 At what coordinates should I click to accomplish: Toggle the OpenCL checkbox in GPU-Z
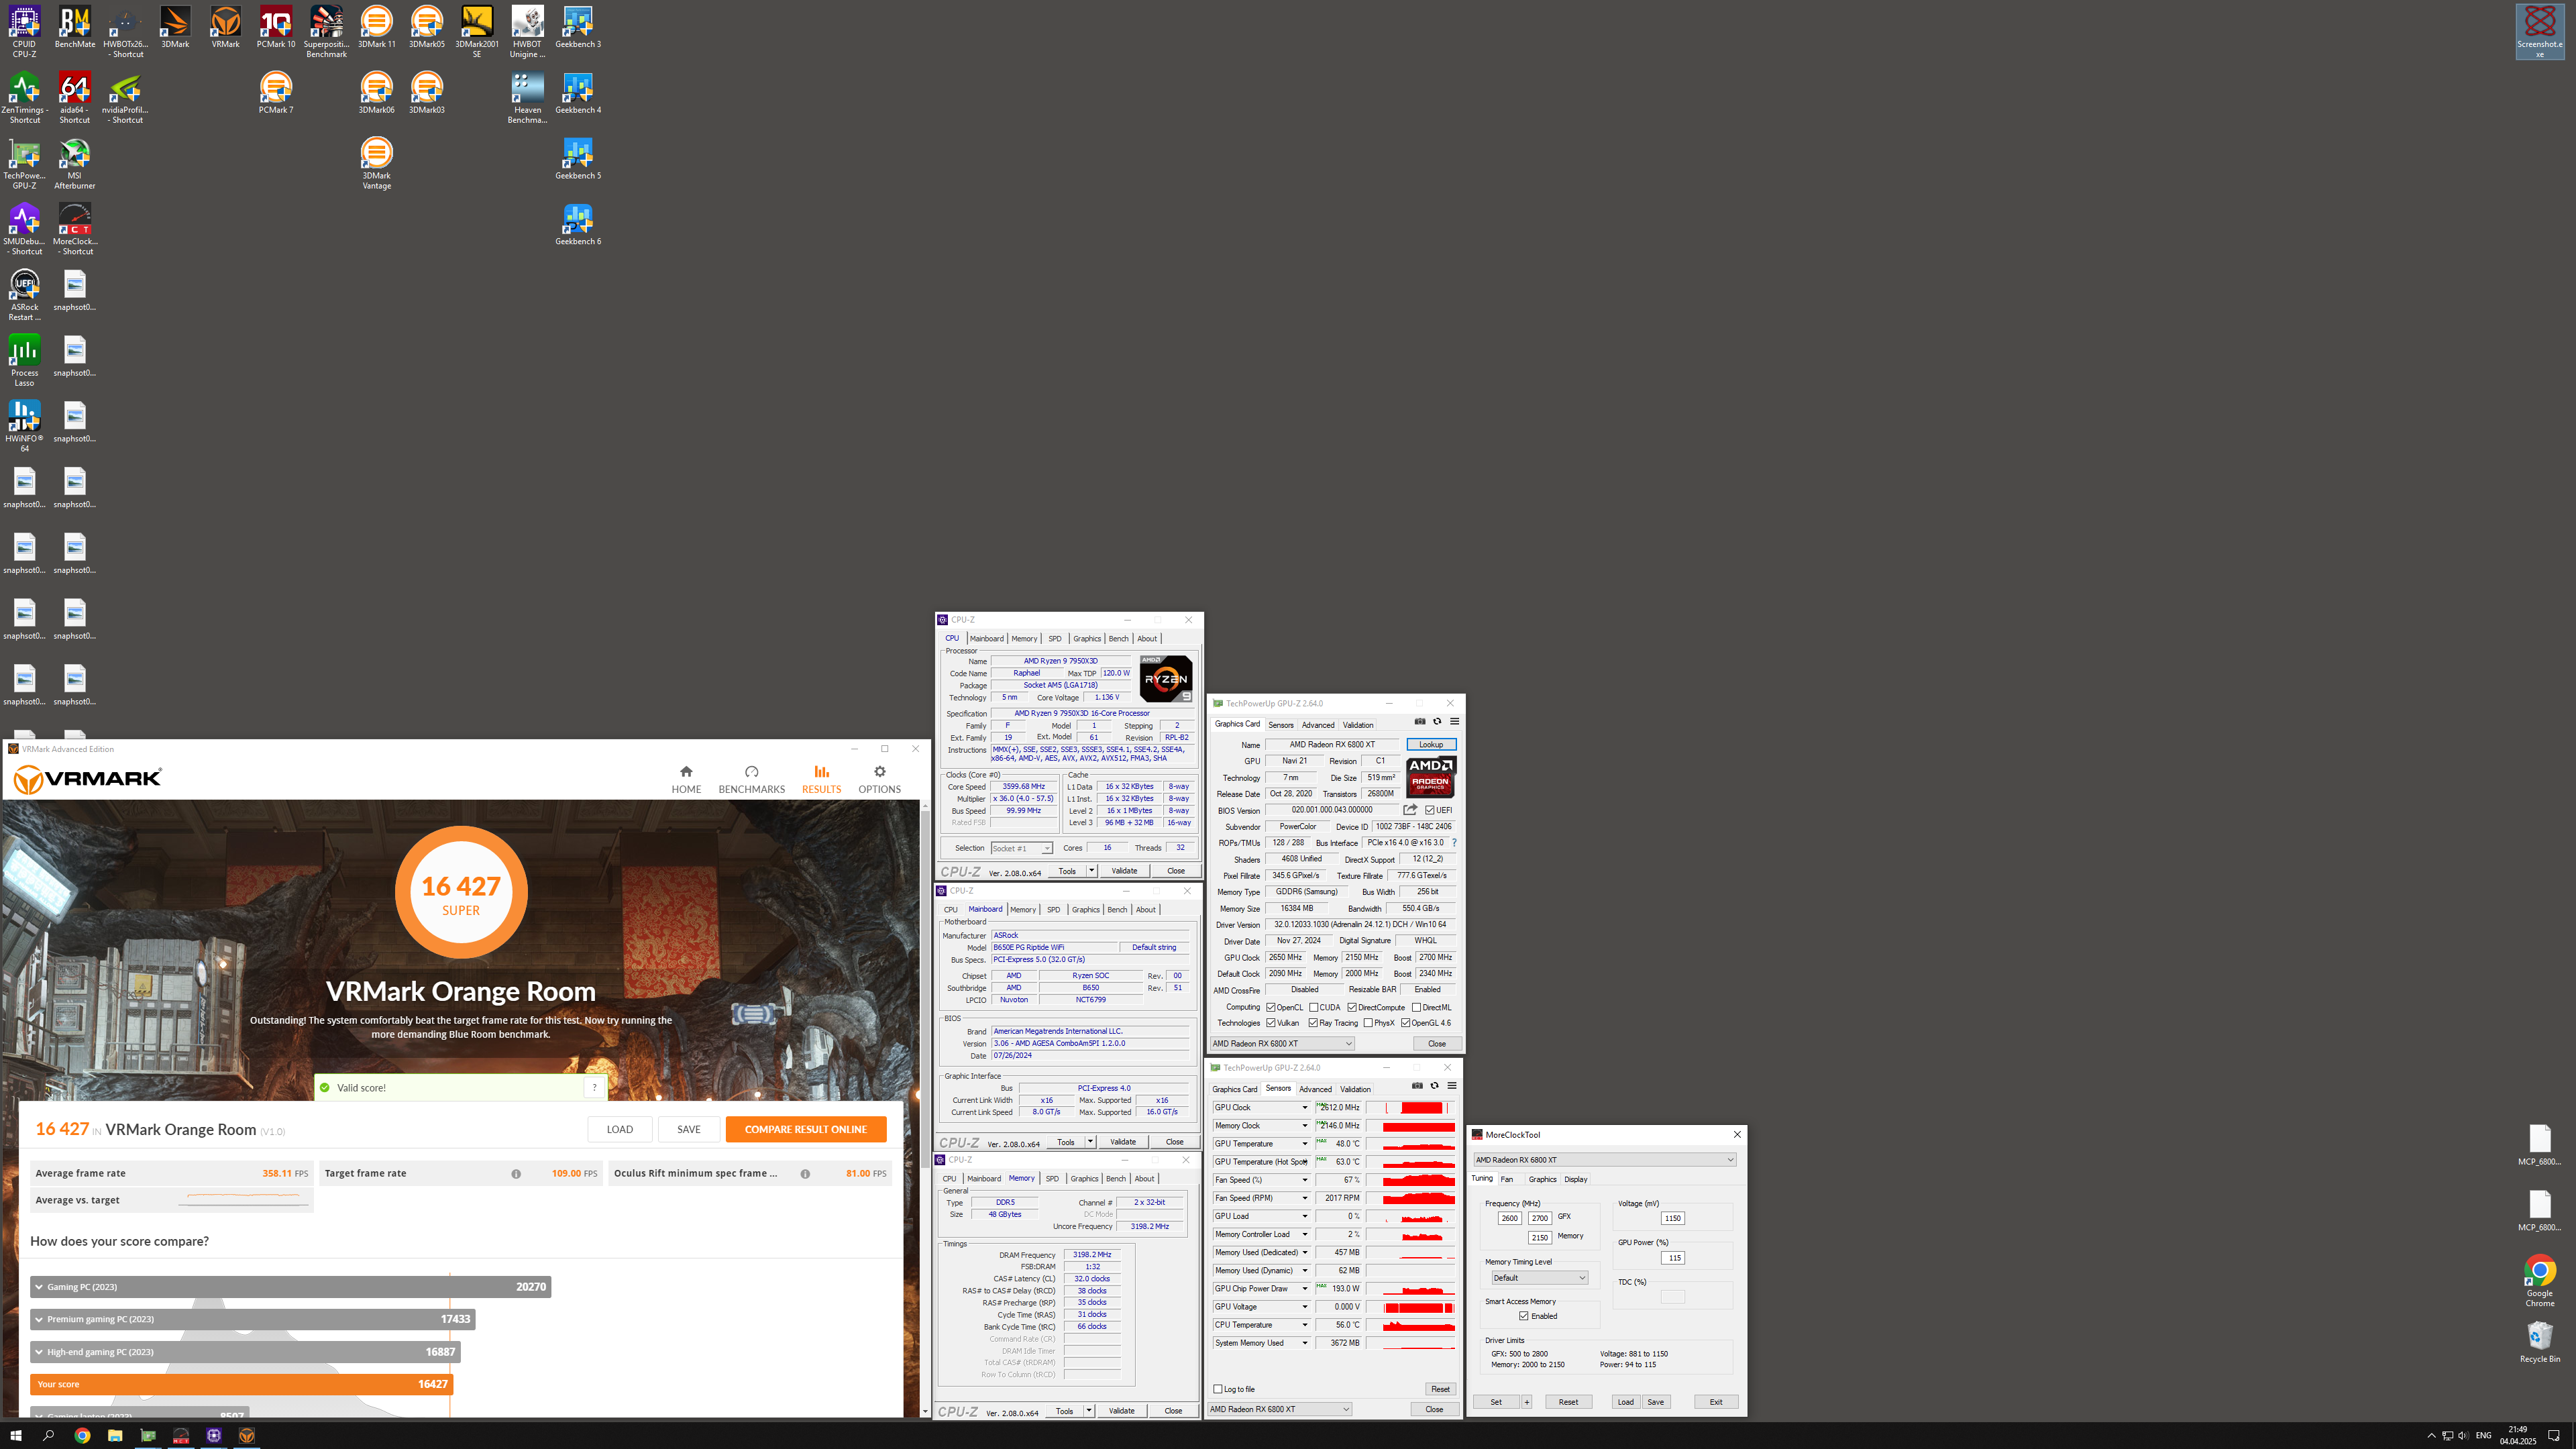point(1271,1008)
